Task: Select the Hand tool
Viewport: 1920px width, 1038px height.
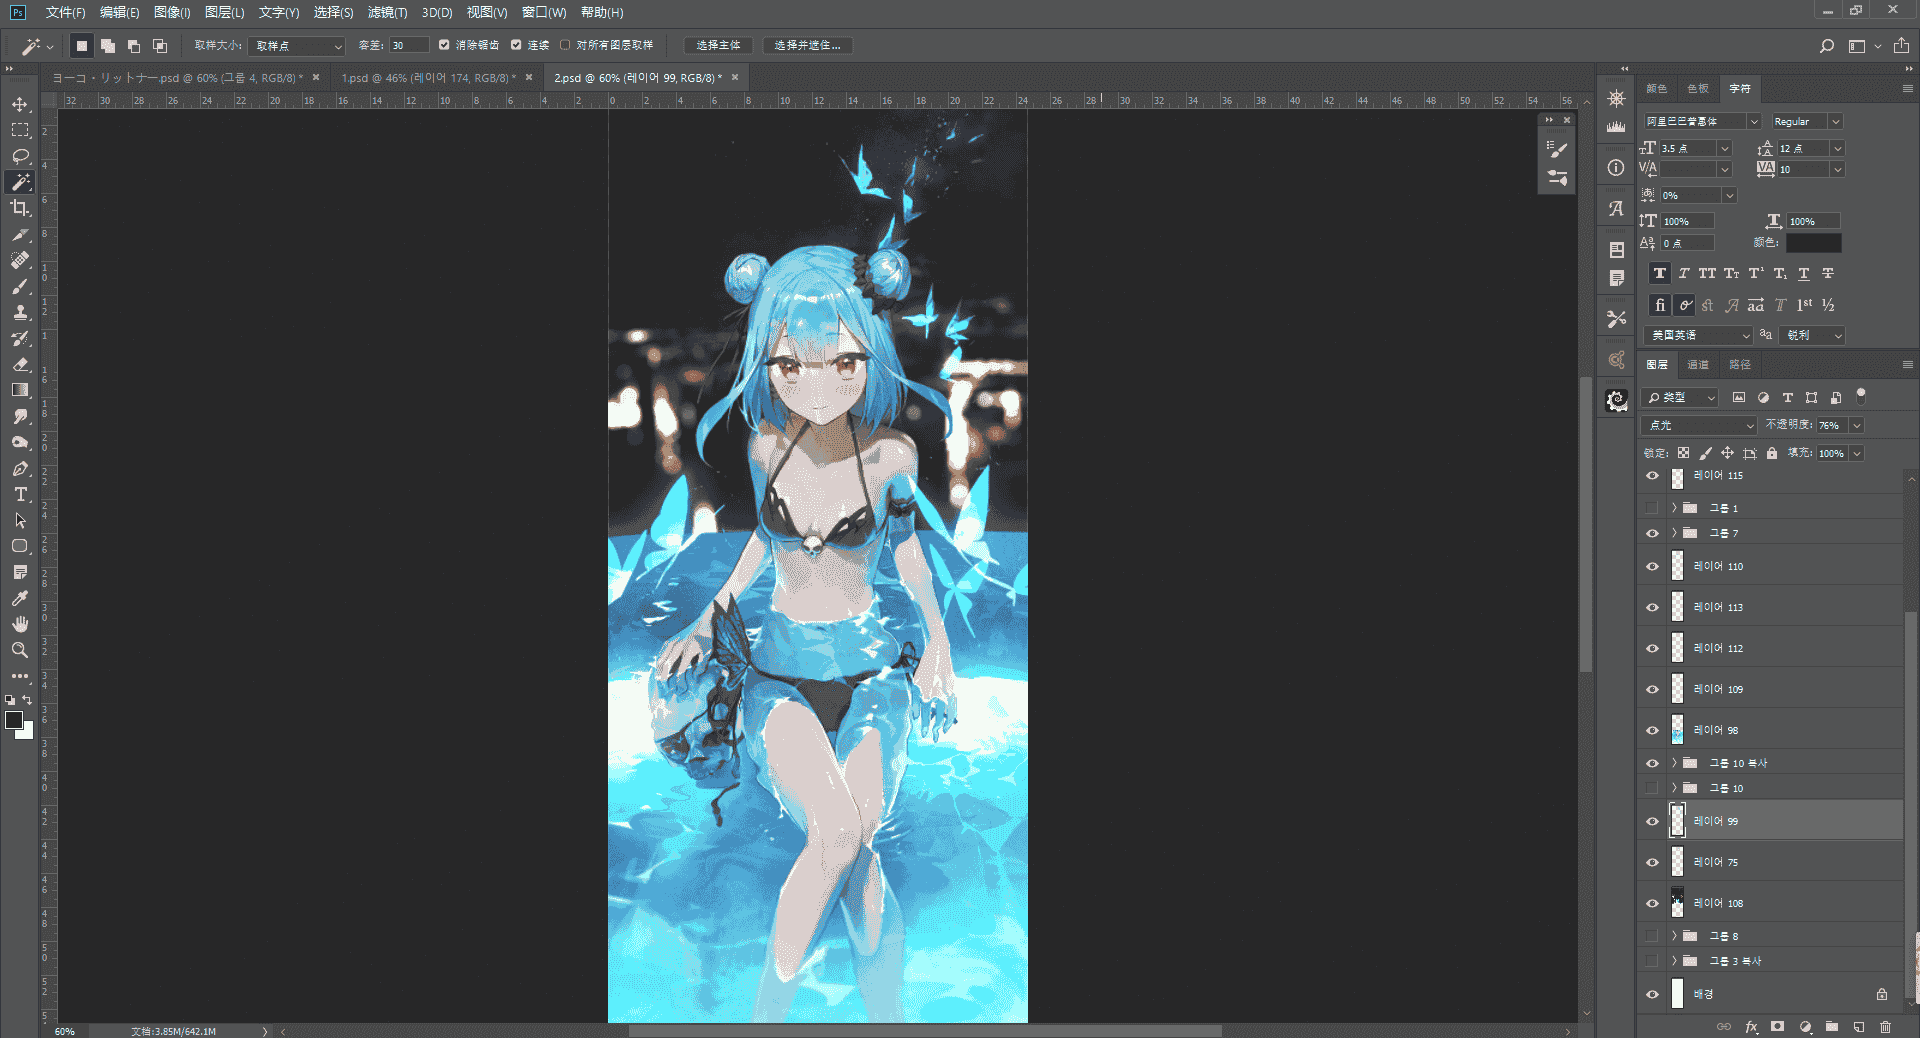Action: click(x=20, y=624)
